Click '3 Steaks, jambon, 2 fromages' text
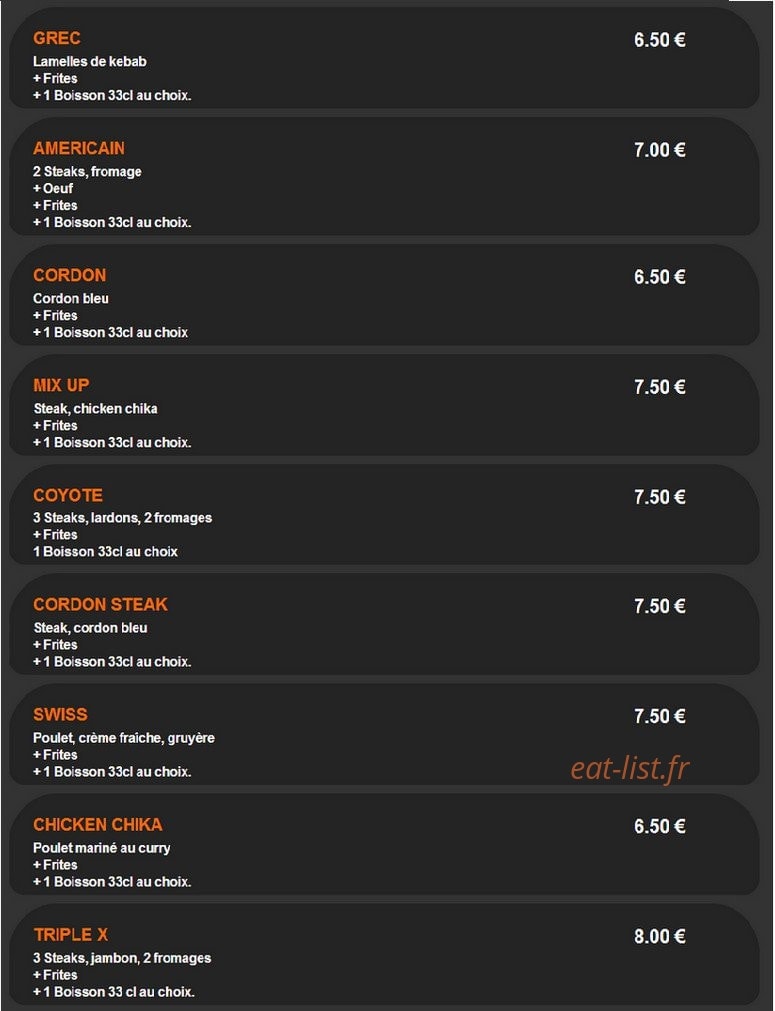 pos(122,958)
